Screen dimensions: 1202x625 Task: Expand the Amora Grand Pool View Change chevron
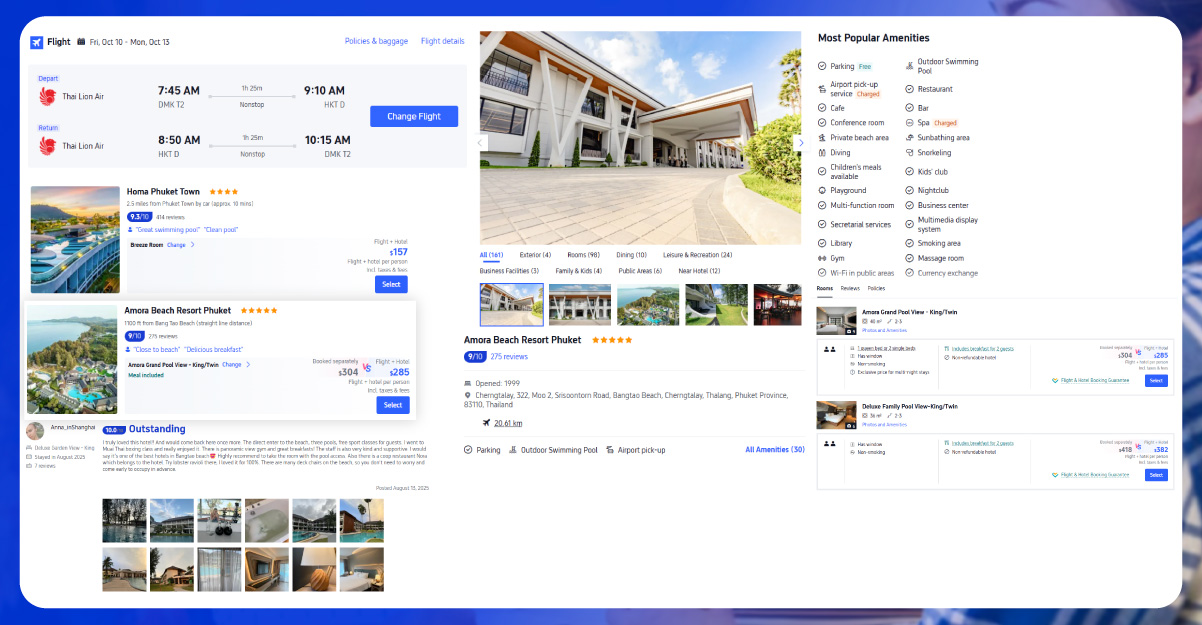coord(248,365)
